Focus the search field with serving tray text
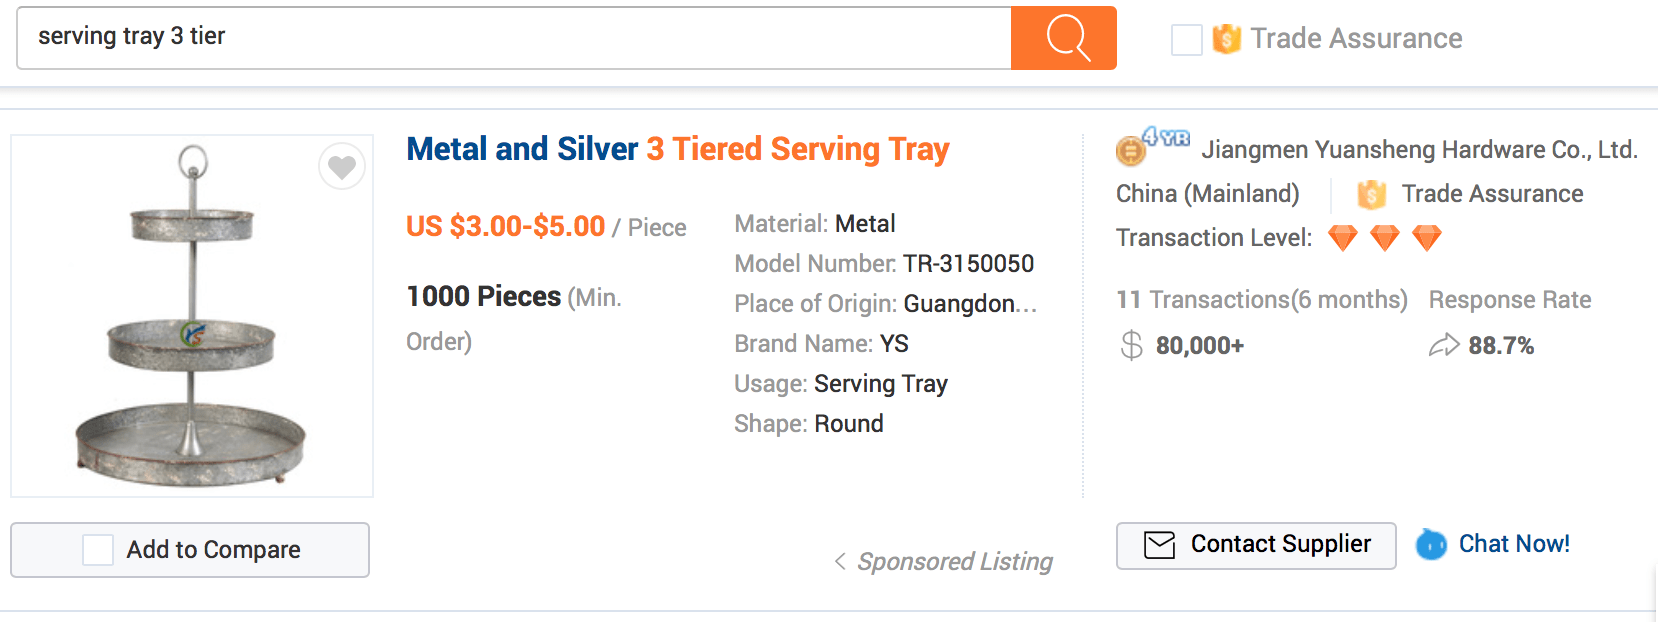This screenshot has width=1658, height=622. tap(514, 38)
